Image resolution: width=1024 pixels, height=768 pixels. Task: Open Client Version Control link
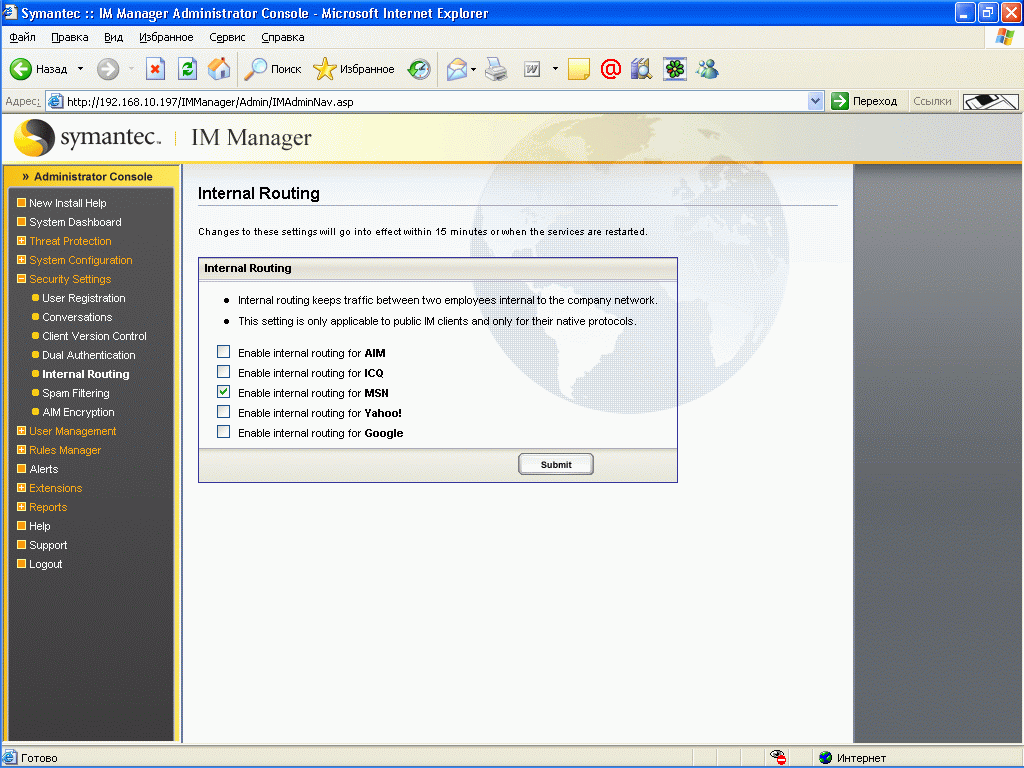[x=94, y=336]
